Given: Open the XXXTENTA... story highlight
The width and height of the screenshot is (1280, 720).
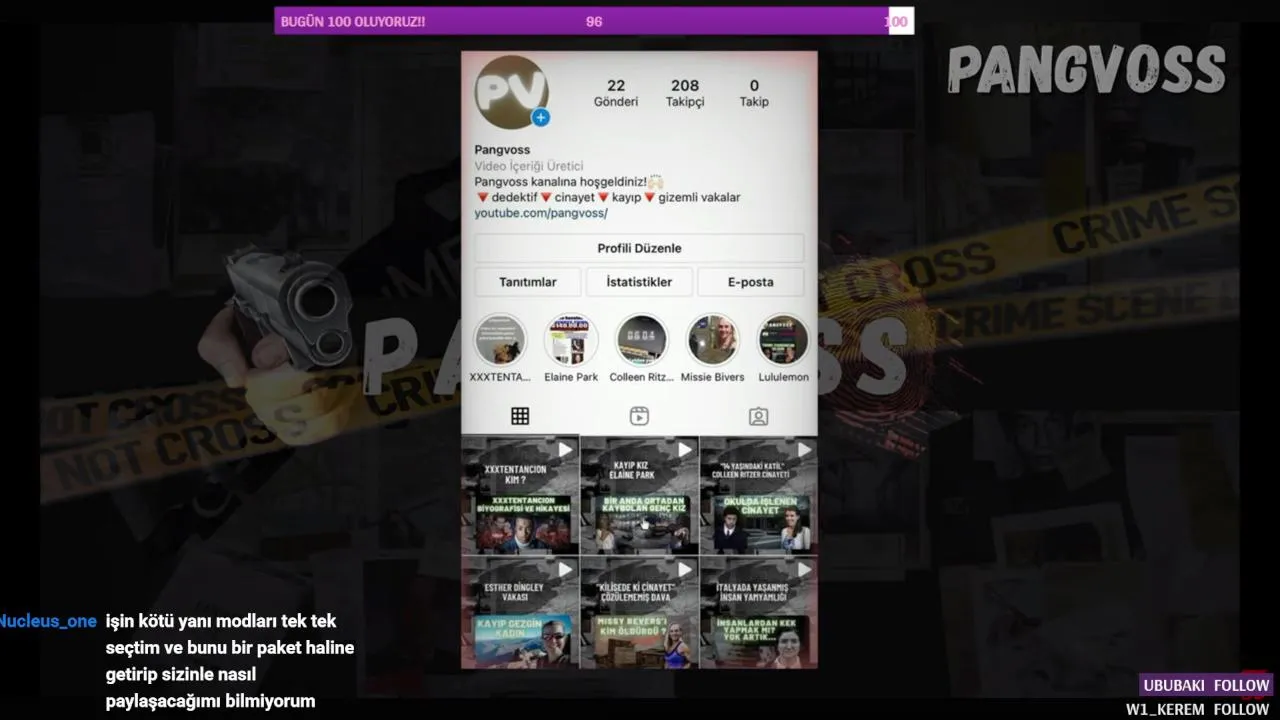Looking at the screenshot, I should pyautogui.click(x=500, y=348).
